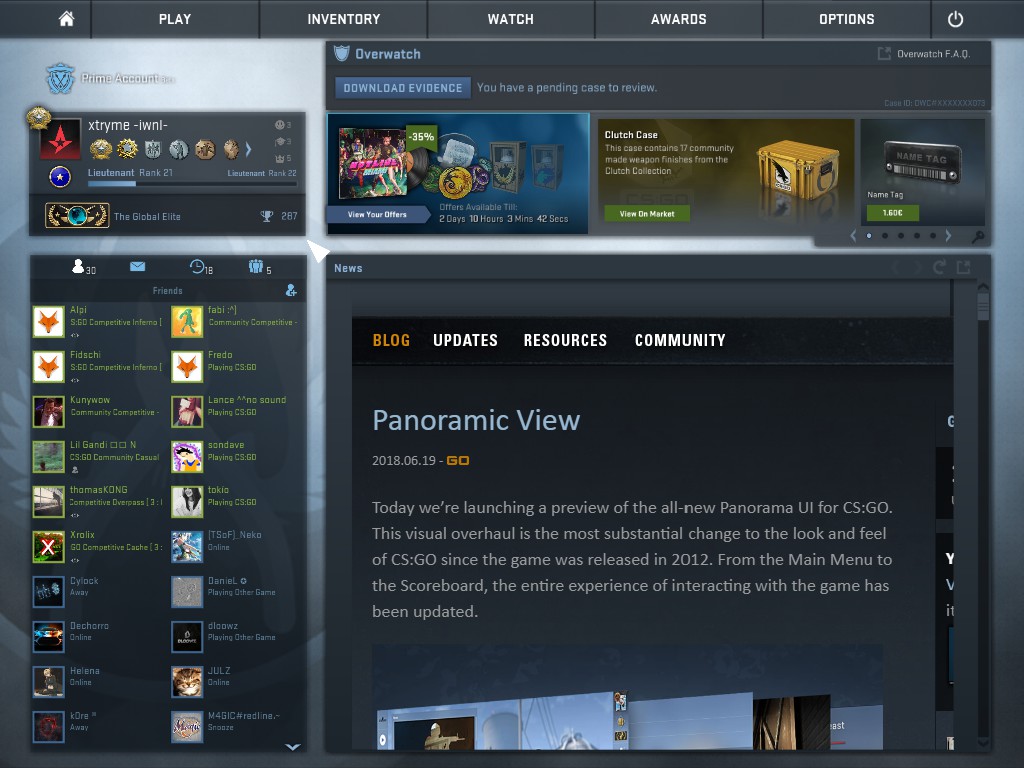
Task: Click the News scrollbar thumb
Action: point(983,306)
